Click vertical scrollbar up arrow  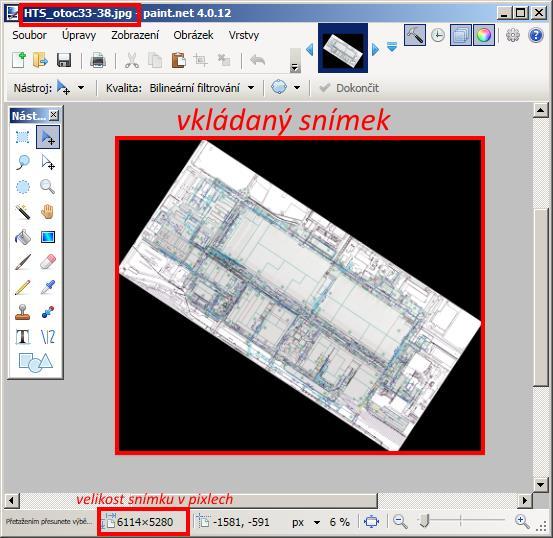(540, 110)
